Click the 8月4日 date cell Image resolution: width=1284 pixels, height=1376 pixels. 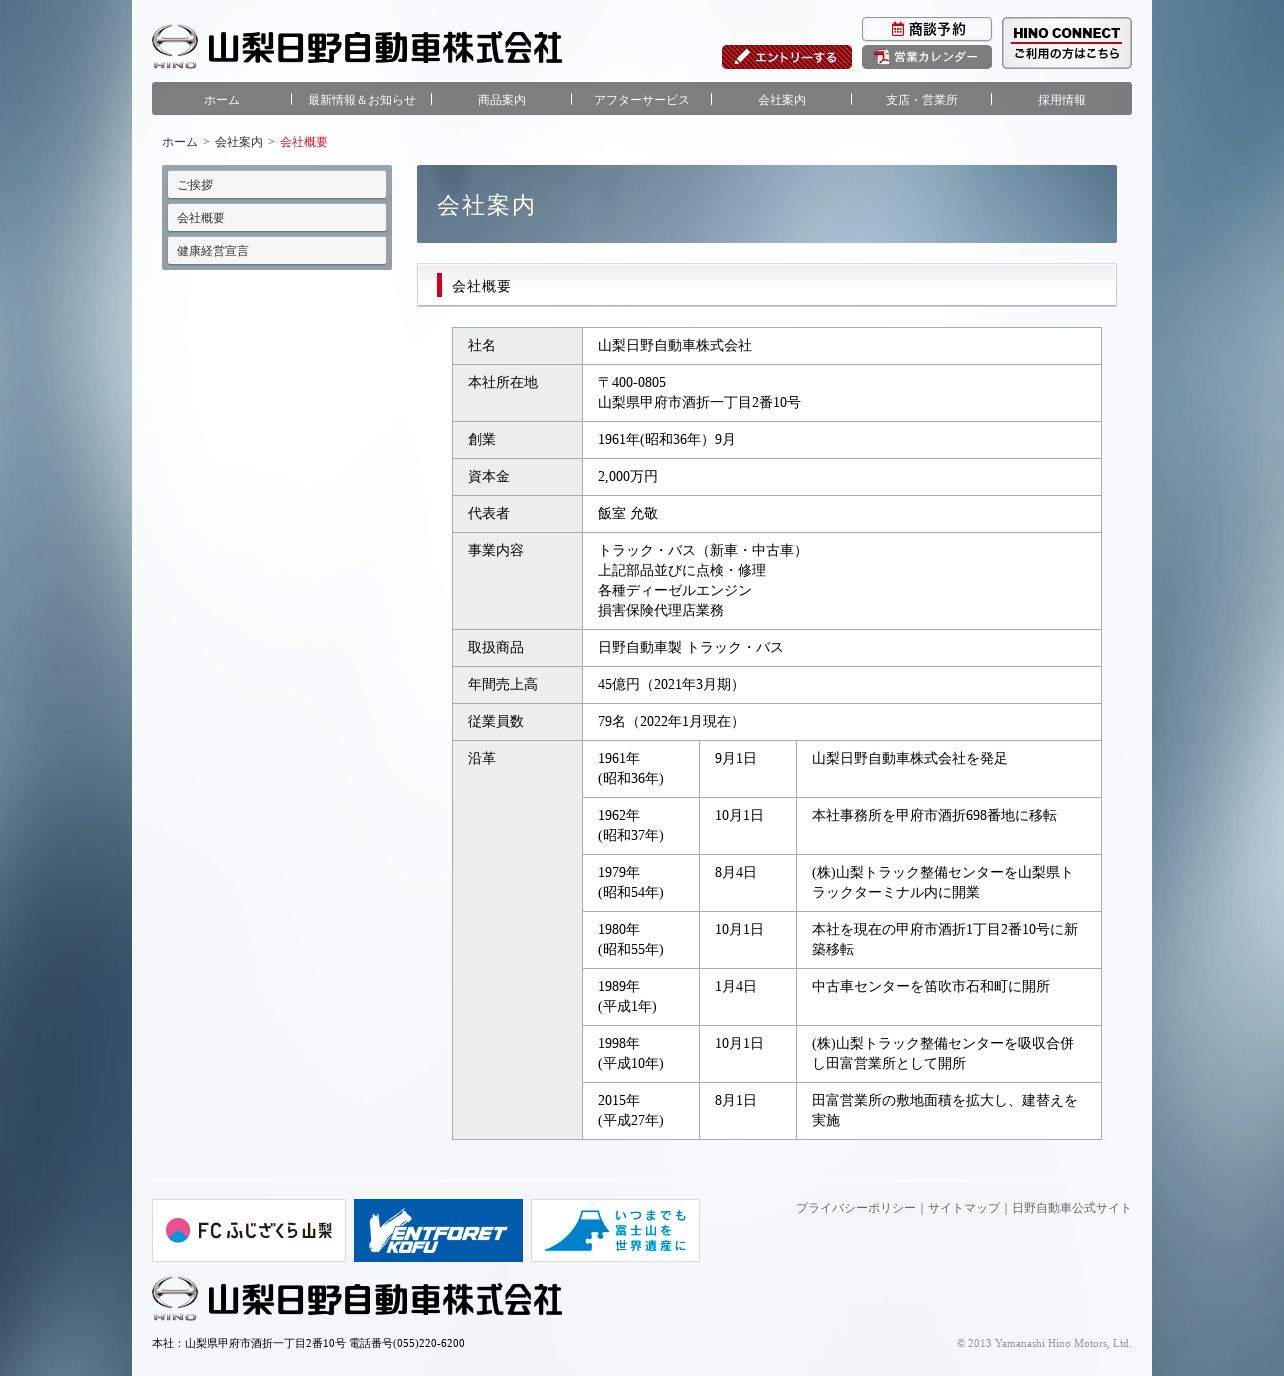click(x=748, y=883)
